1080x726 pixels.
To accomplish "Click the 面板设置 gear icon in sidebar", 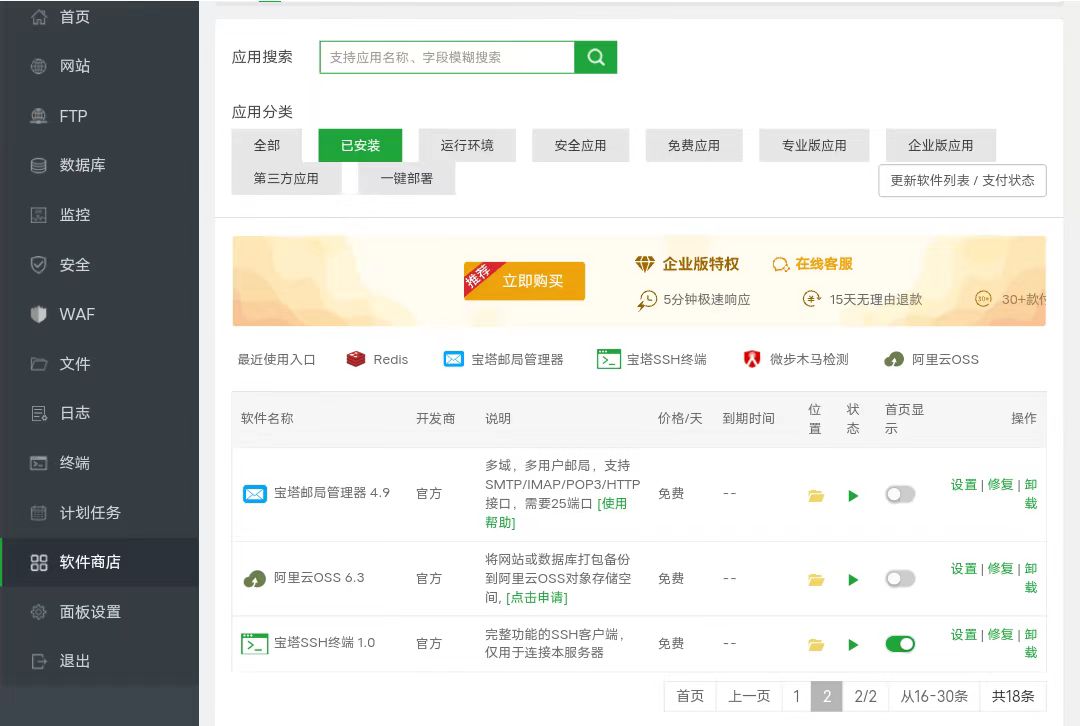I will pos(39,612).
